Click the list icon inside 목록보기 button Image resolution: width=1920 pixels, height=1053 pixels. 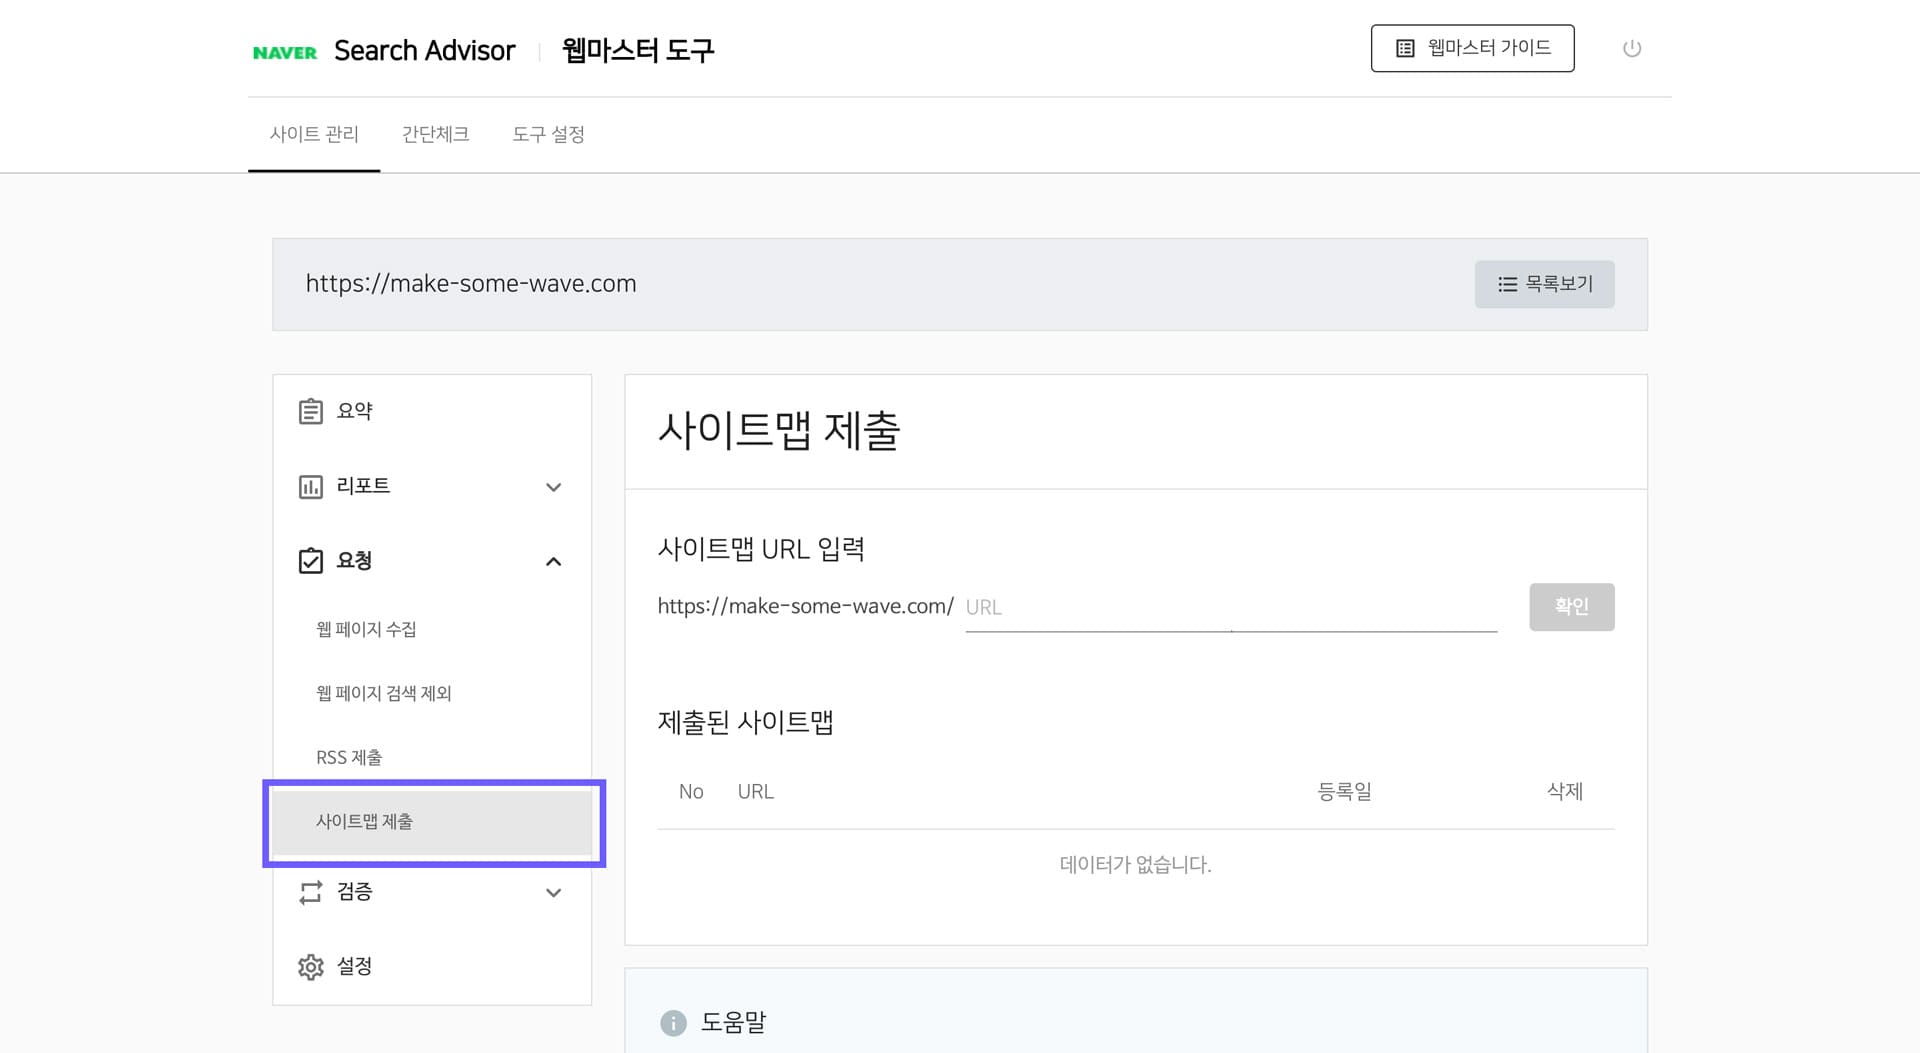pyautogui.click(x=1507, y=284)
